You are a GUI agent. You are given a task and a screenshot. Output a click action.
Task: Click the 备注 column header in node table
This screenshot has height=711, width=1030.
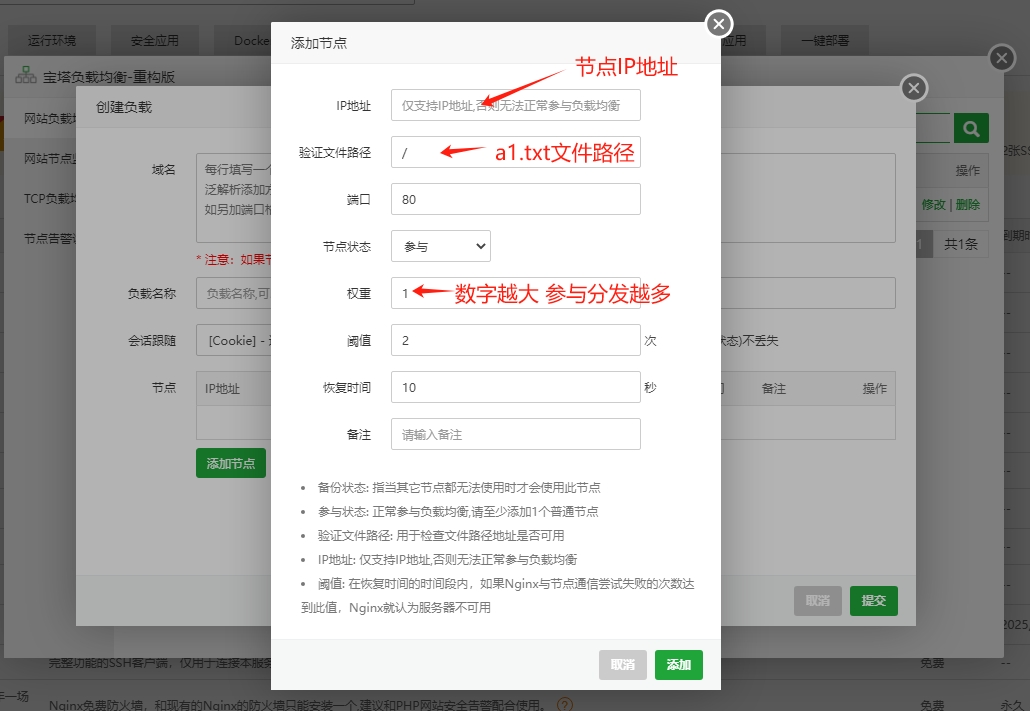pyautogui.click(x=774, y=388)
